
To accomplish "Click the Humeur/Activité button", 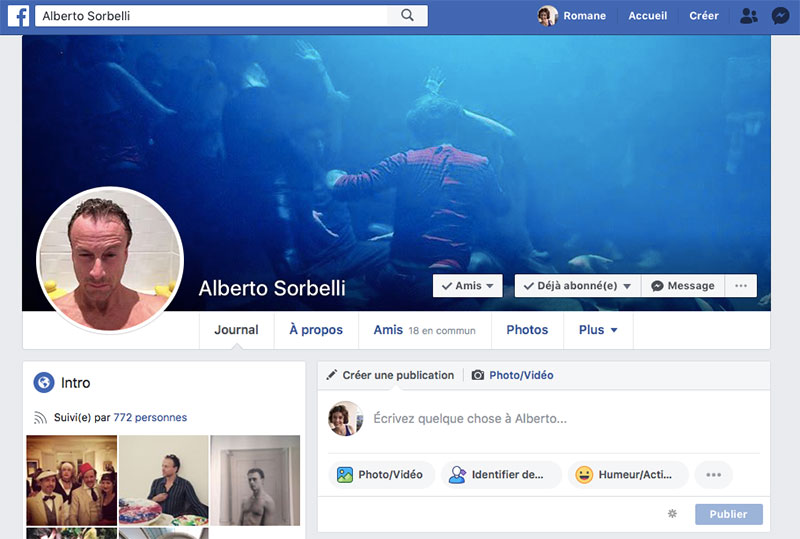I will (629, 475).
